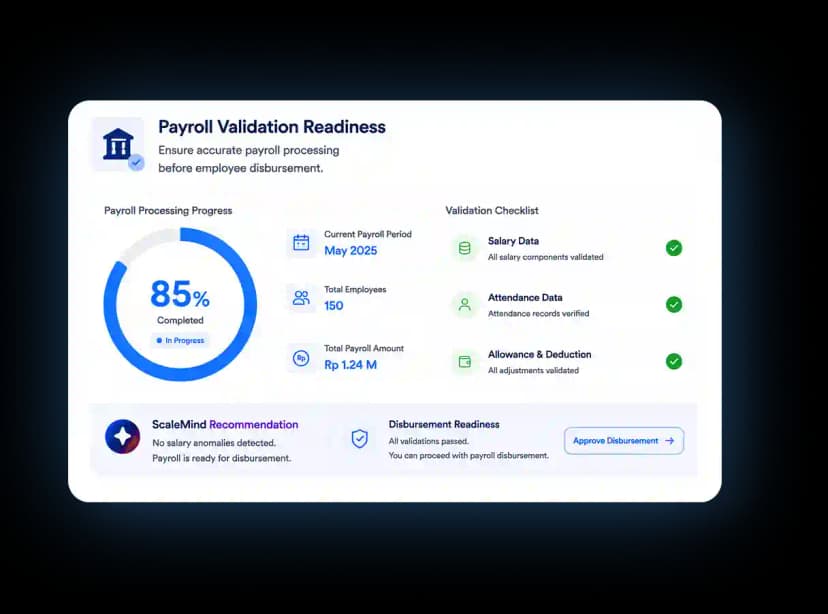Click the 'Payroll Processing Progress' section heading
The image size is (828, 614).
[x=168, y=211]
